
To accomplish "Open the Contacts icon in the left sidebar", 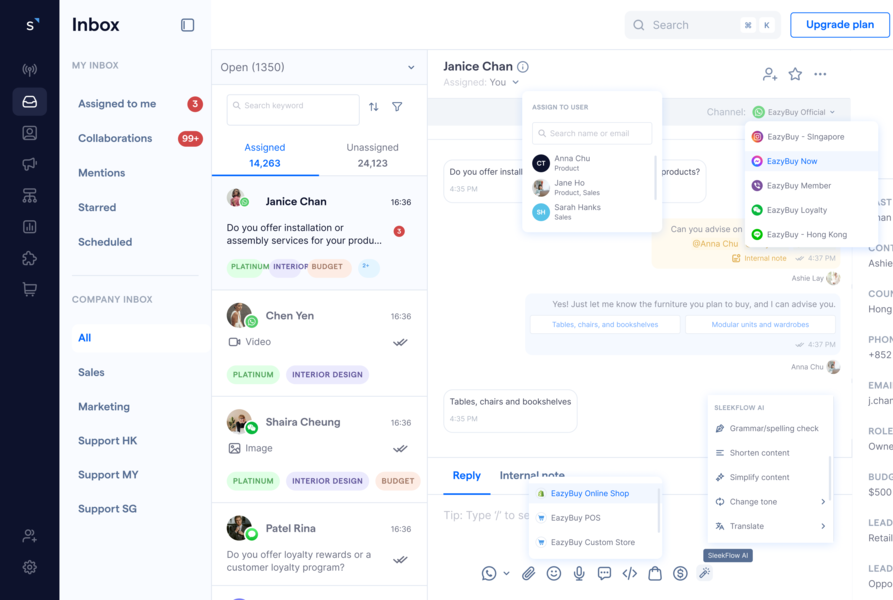I will pyautogui.click(x=30, y=133).
